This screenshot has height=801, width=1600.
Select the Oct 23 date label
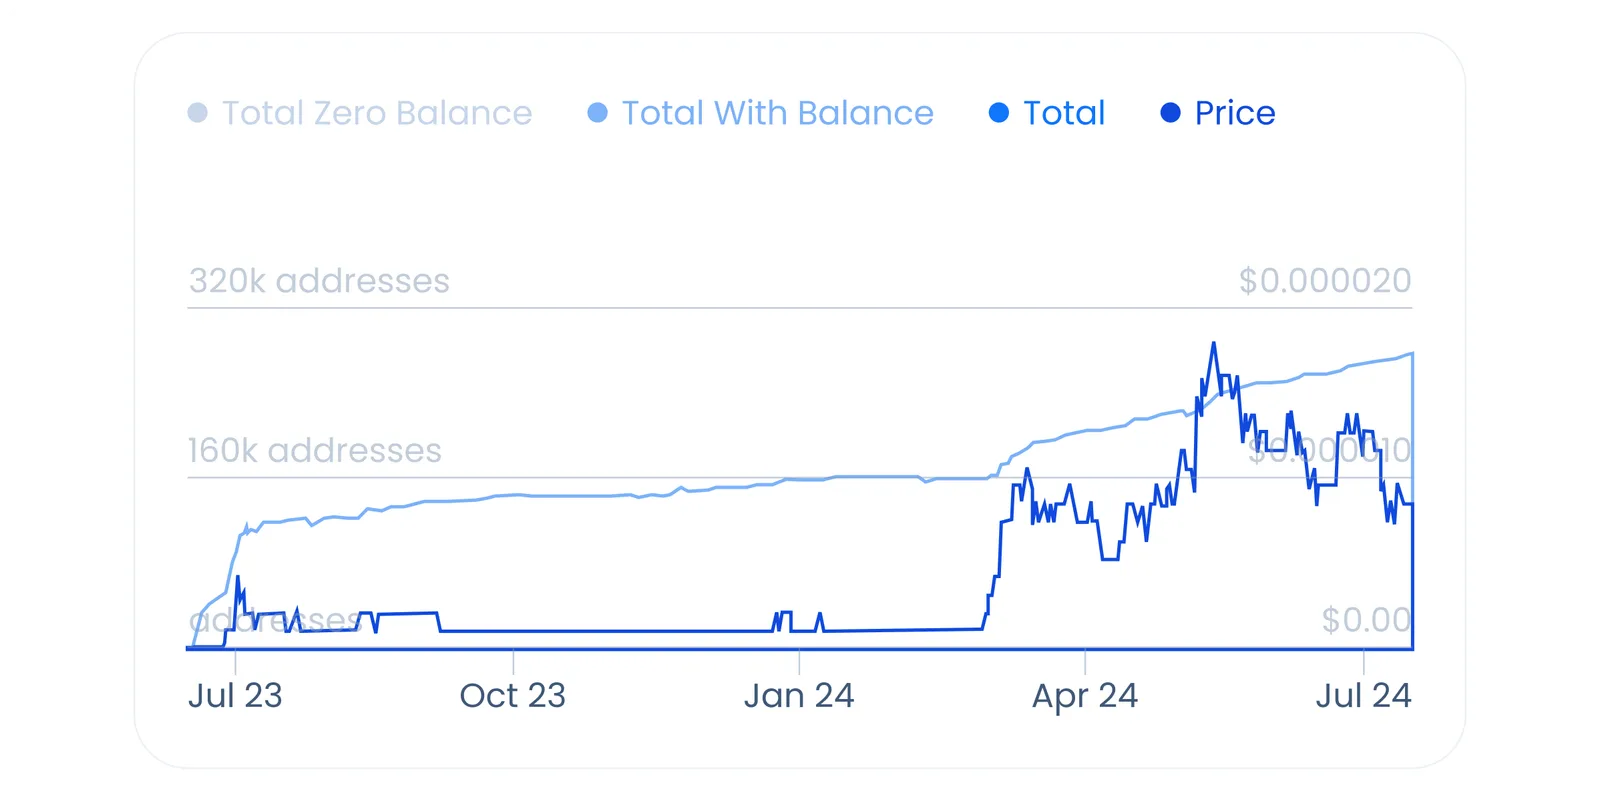coord(513,695)
